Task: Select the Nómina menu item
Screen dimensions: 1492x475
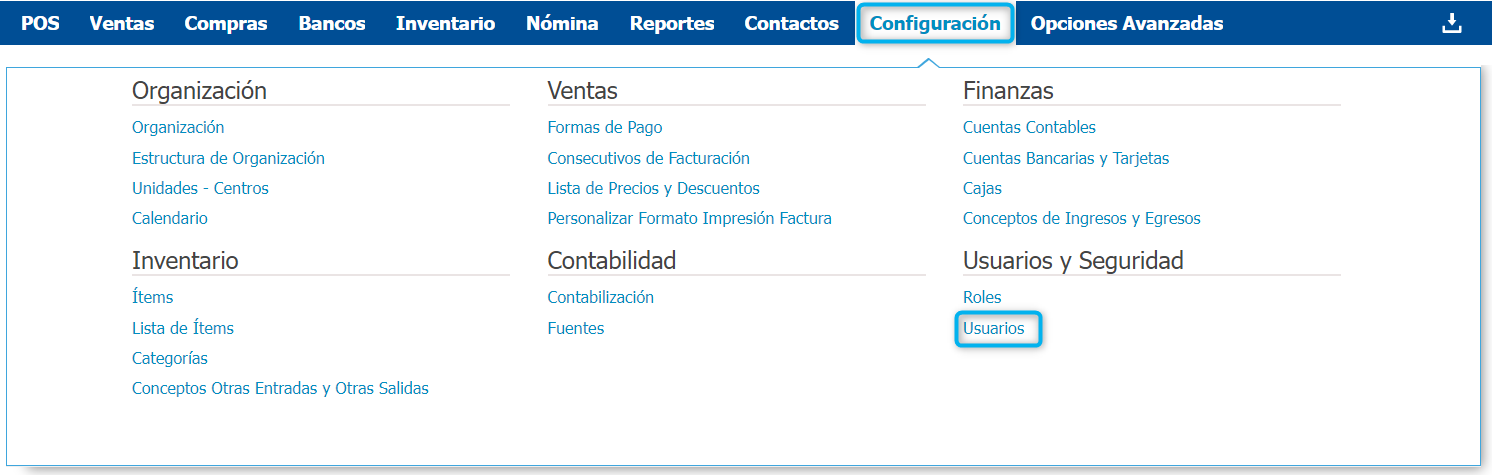Action: click(x=562, y=23)
